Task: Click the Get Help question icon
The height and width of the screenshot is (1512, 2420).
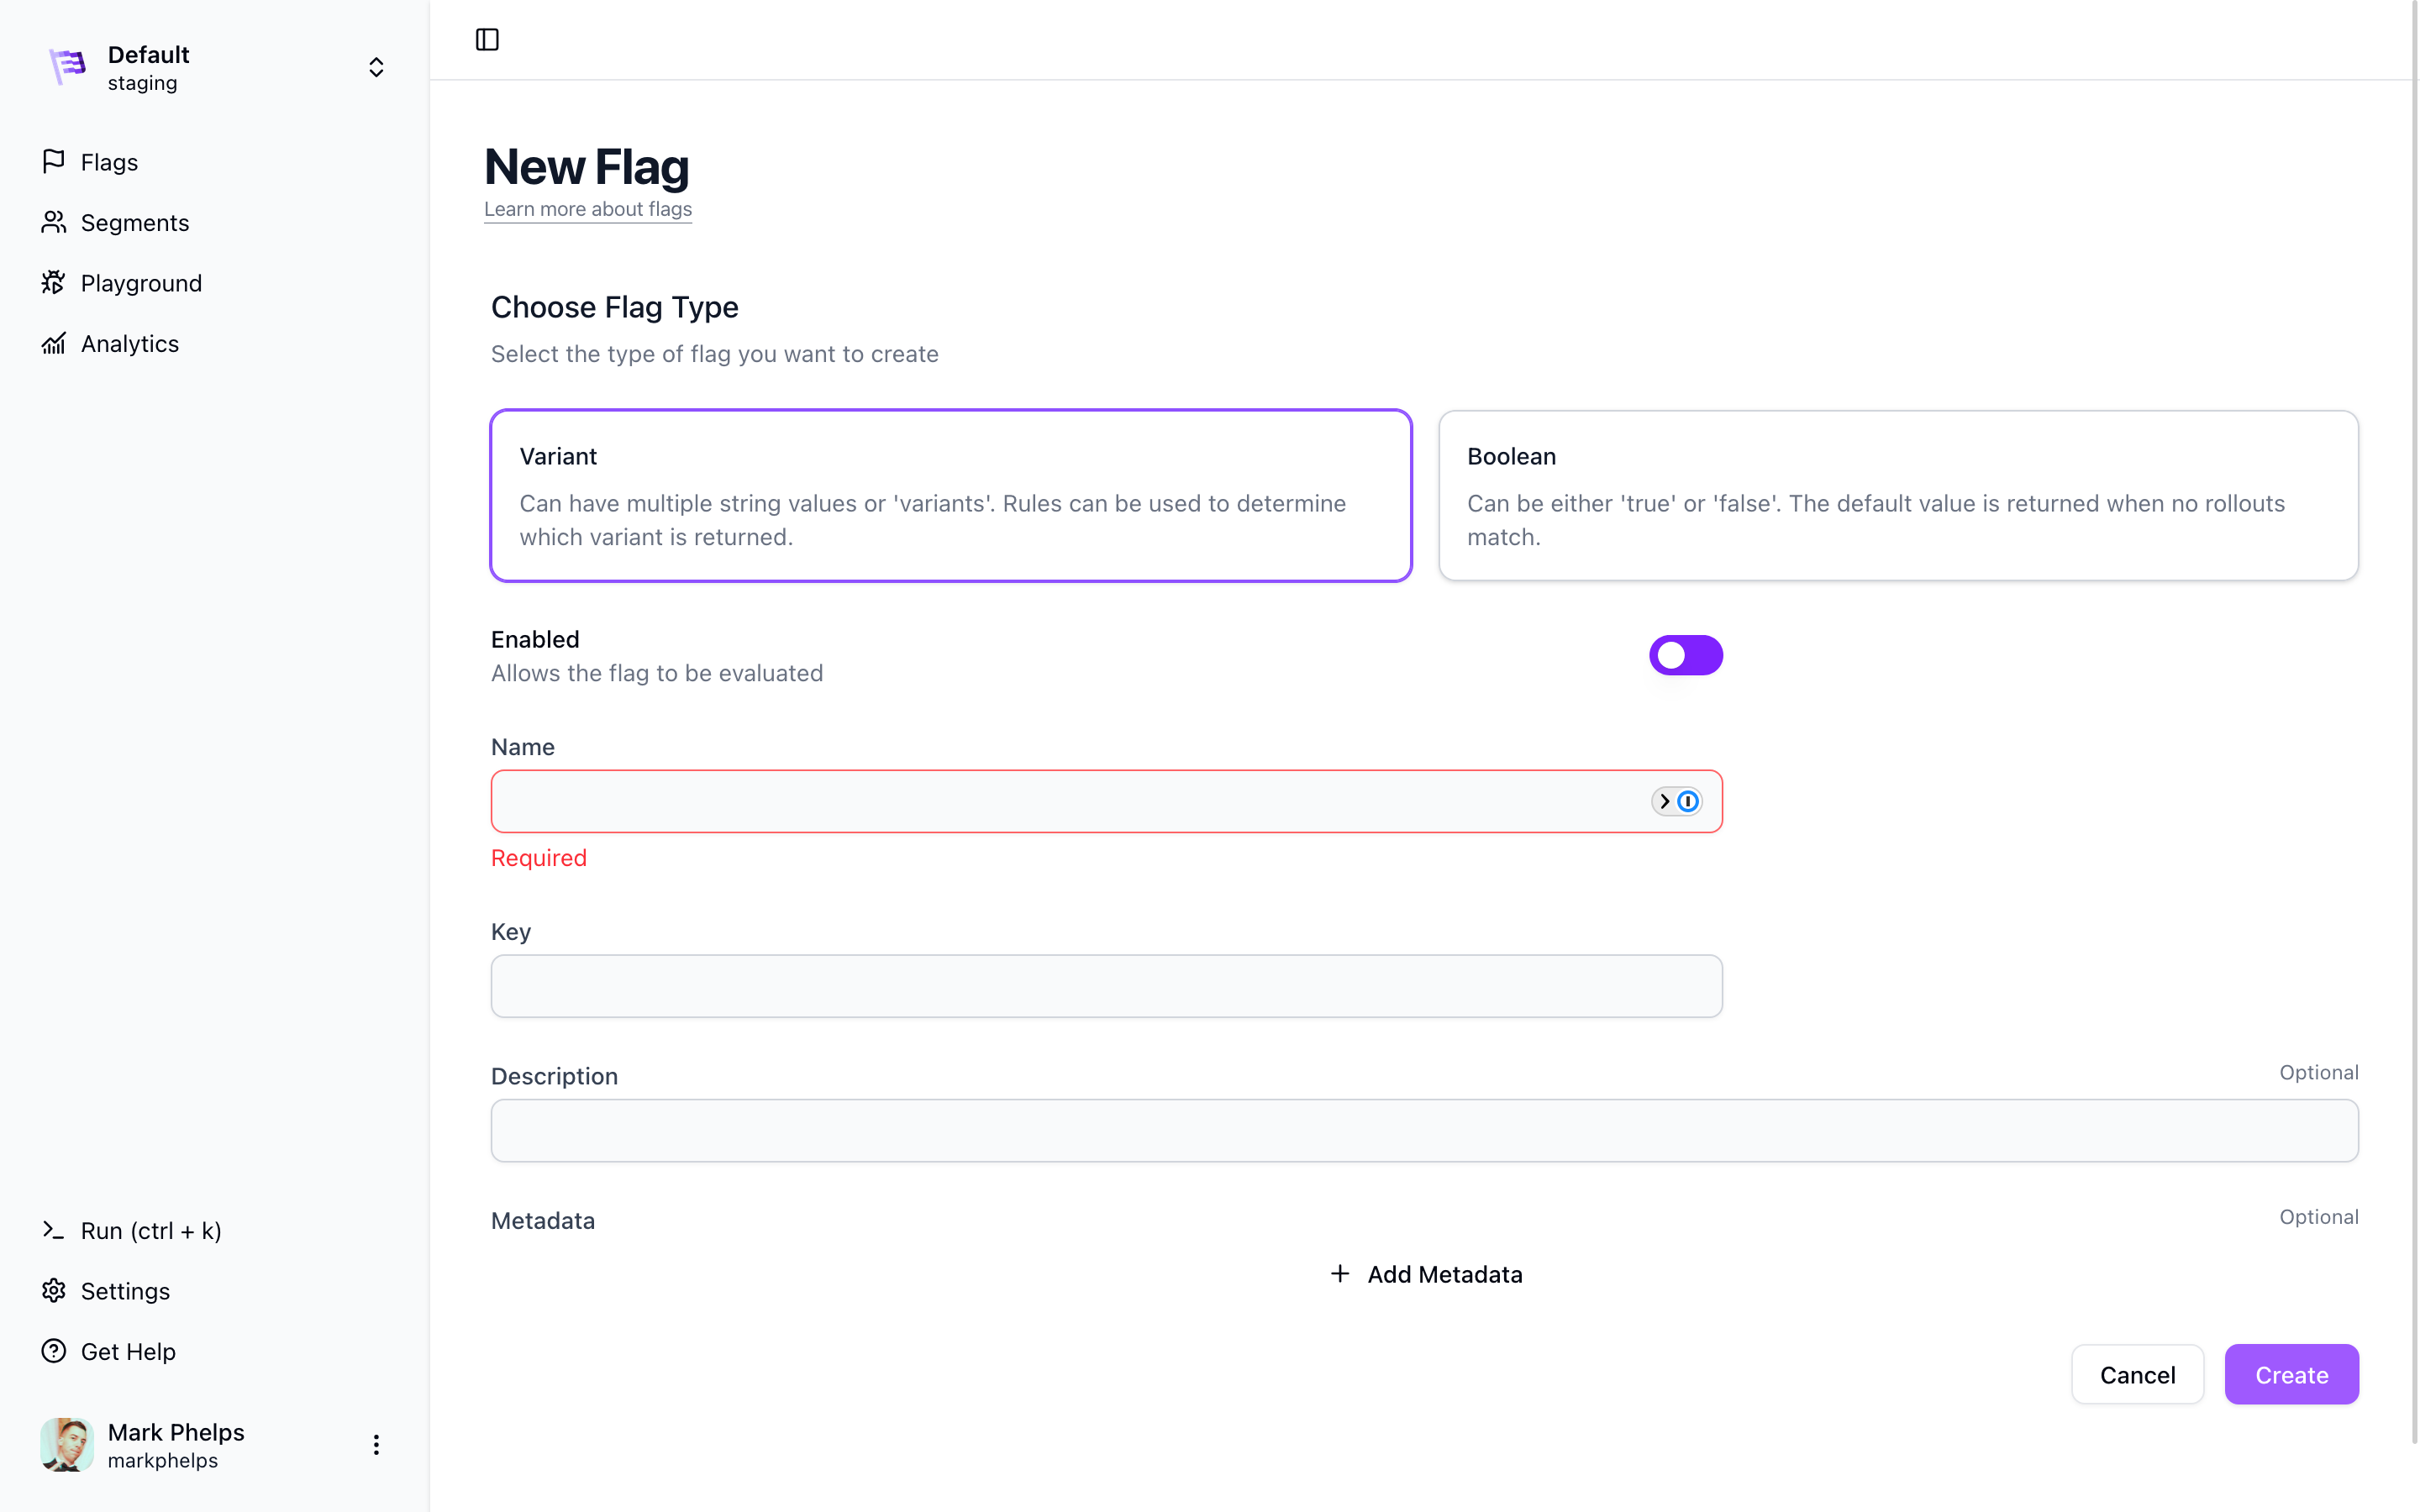Action: tap(54, 1351)
